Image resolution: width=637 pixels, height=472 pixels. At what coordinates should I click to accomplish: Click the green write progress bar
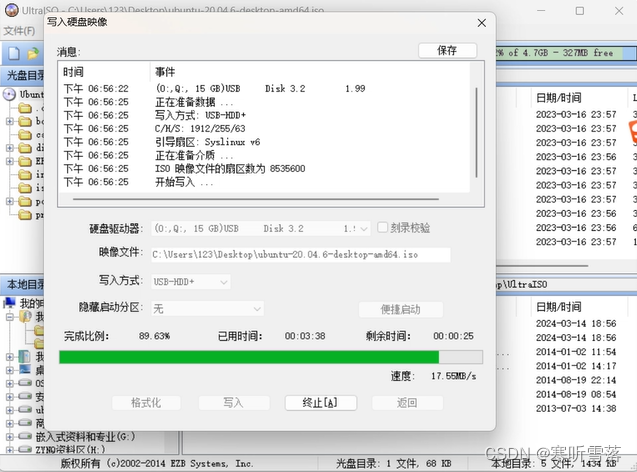pos(271,357)
